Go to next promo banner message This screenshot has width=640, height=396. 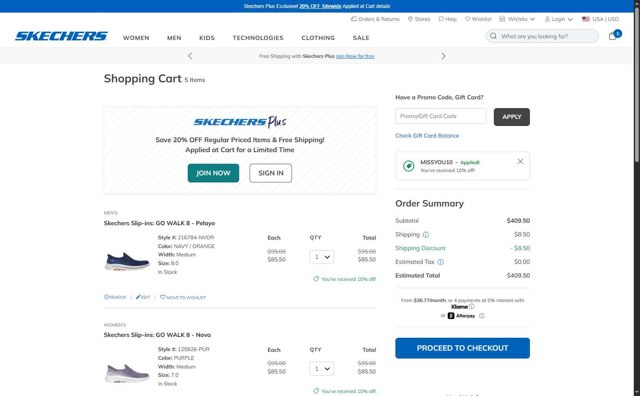tap(443, 56)
